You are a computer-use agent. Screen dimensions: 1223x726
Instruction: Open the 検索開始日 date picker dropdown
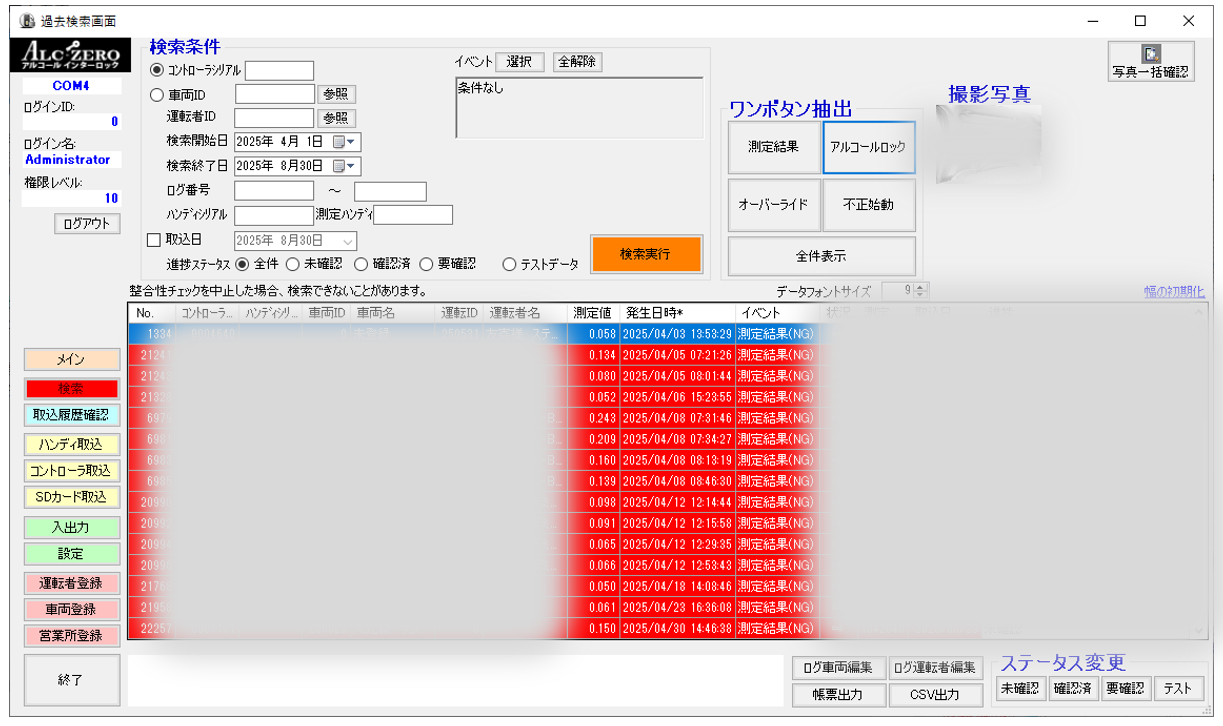pyautogui.click(x=350, y=142)
